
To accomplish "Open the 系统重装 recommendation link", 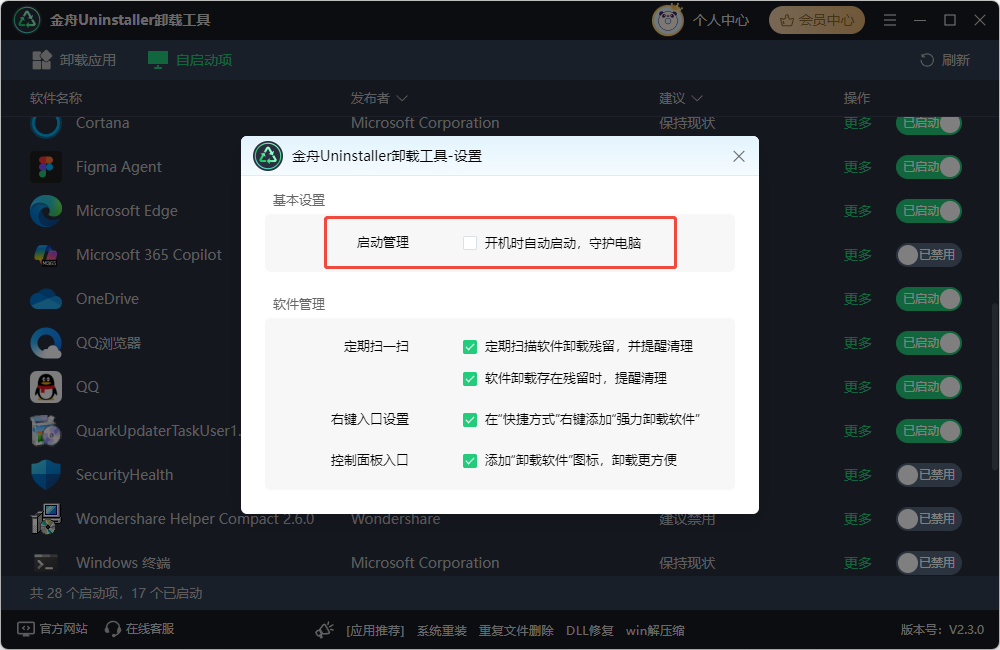I will pyautogui.click(x=441, y=631).
